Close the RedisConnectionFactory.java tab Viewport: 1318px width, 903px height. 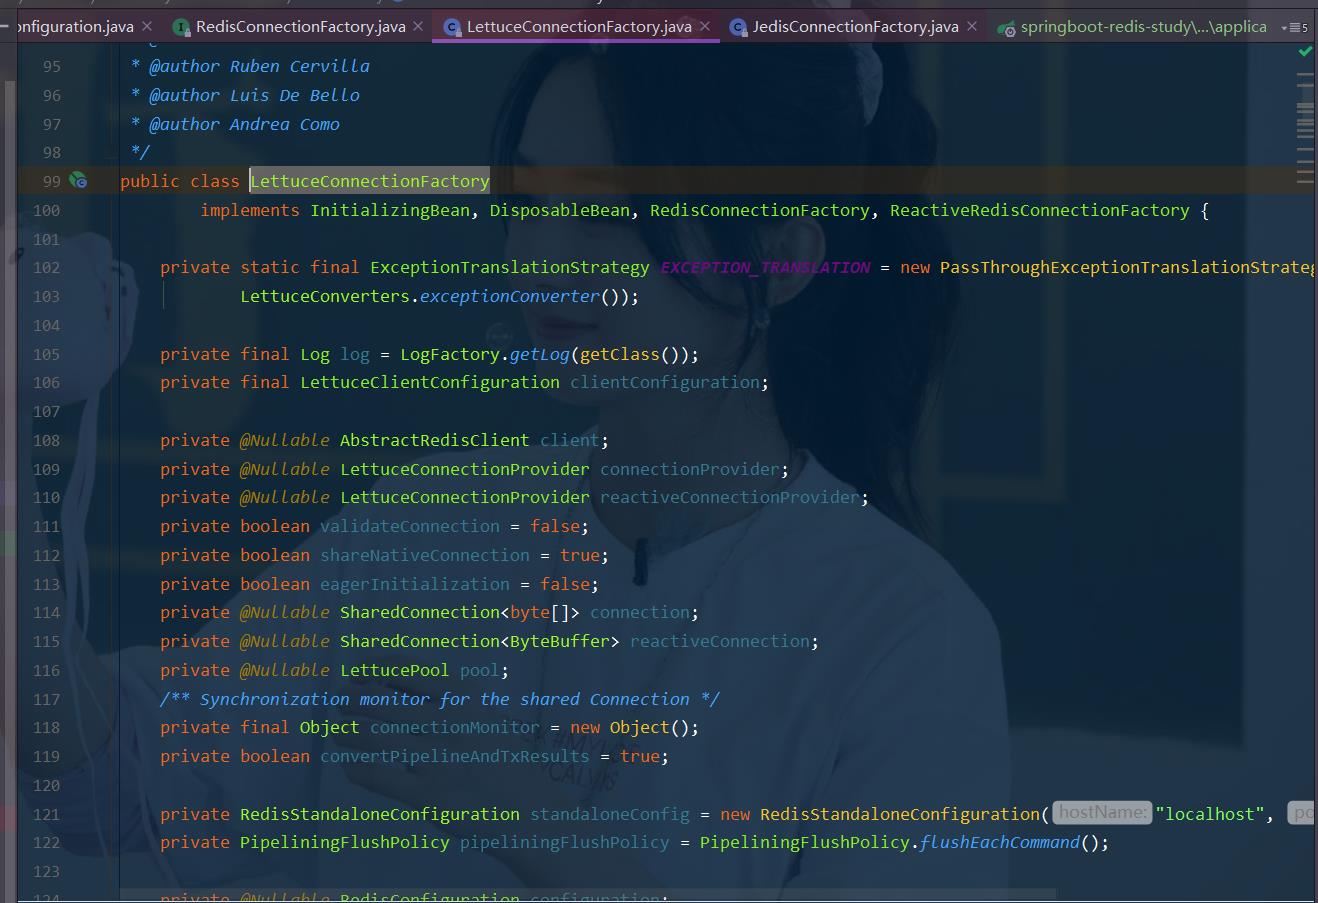point(418,27)
